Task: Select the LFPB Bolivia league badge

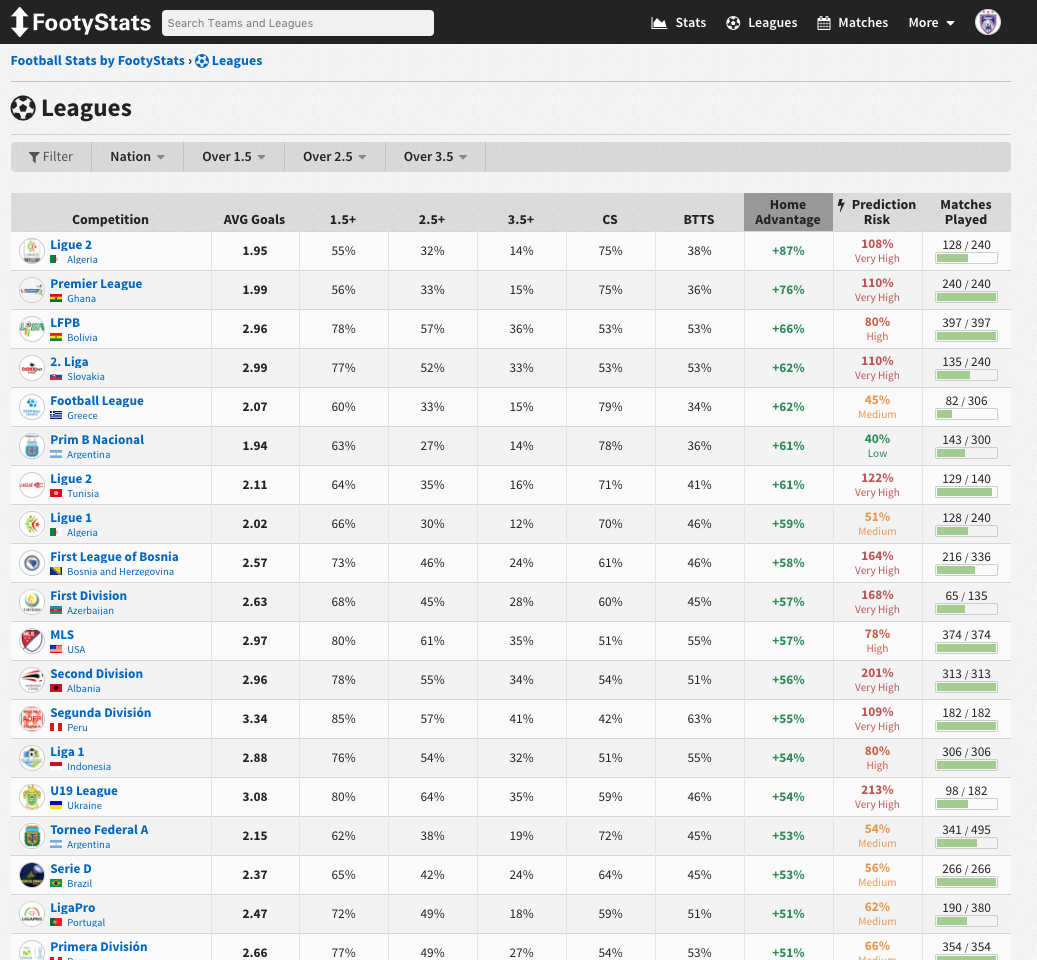Action: pos(31,328)
